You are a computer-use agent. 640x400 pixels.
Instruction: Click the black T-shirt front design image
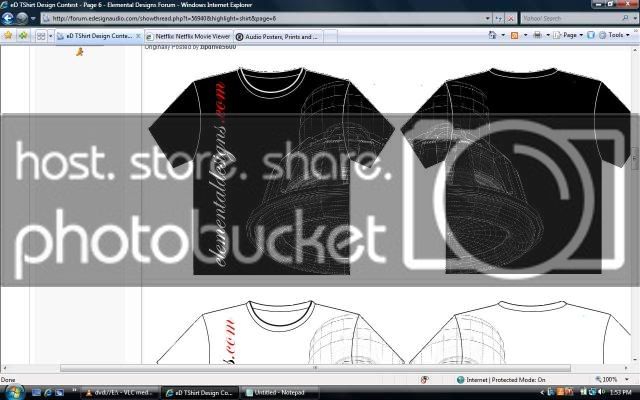pyautogui.click(x=271, y=171)
